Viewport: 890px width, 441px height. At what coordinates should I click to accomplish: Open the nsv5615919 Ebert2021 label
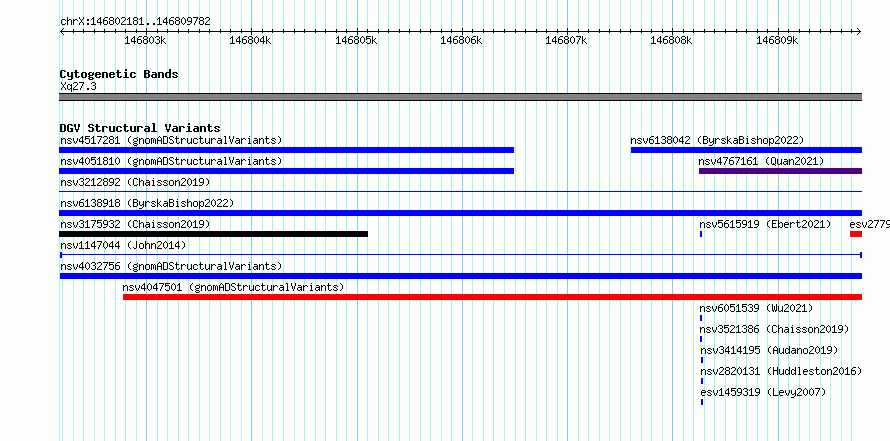pos(765,224)
